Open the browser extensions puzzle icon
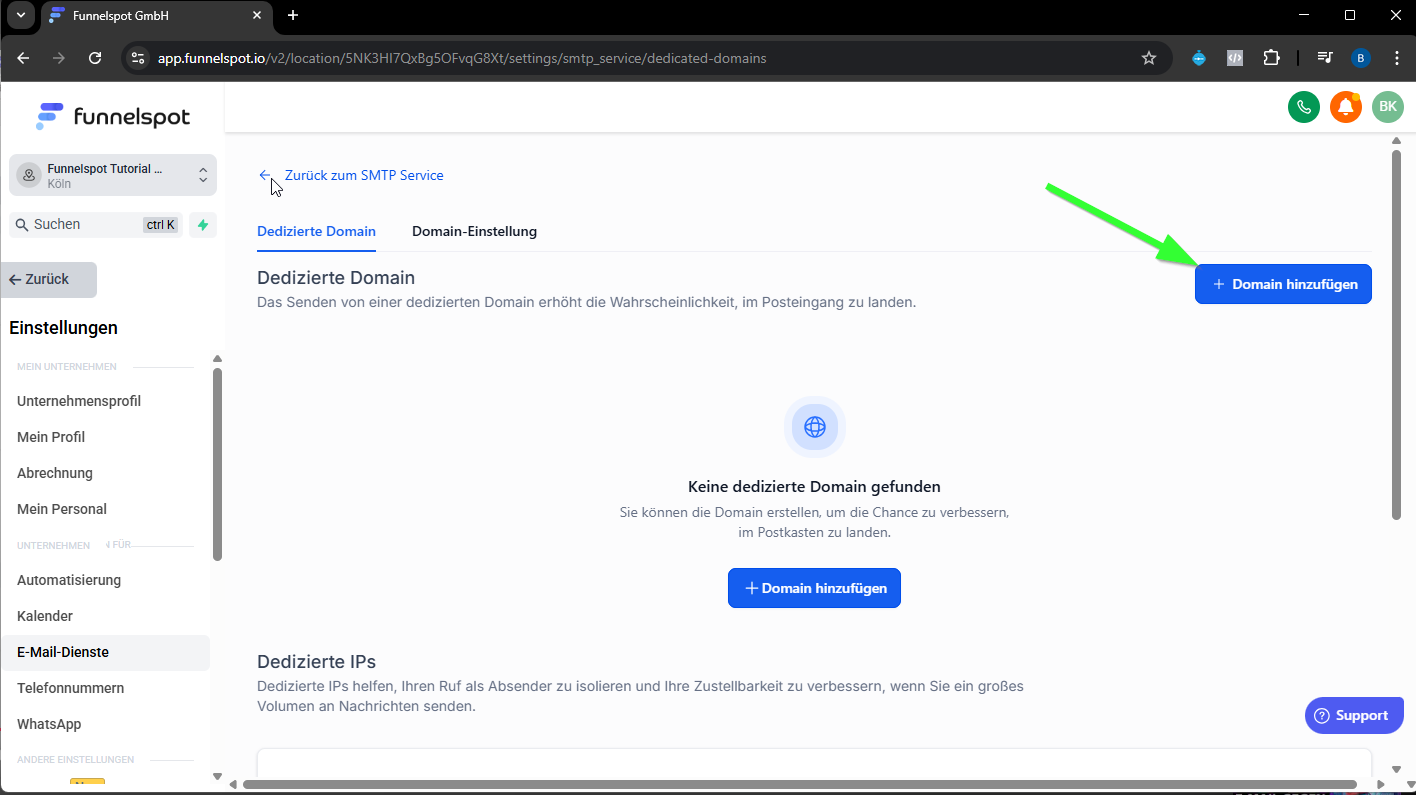 click(1271, 58)
